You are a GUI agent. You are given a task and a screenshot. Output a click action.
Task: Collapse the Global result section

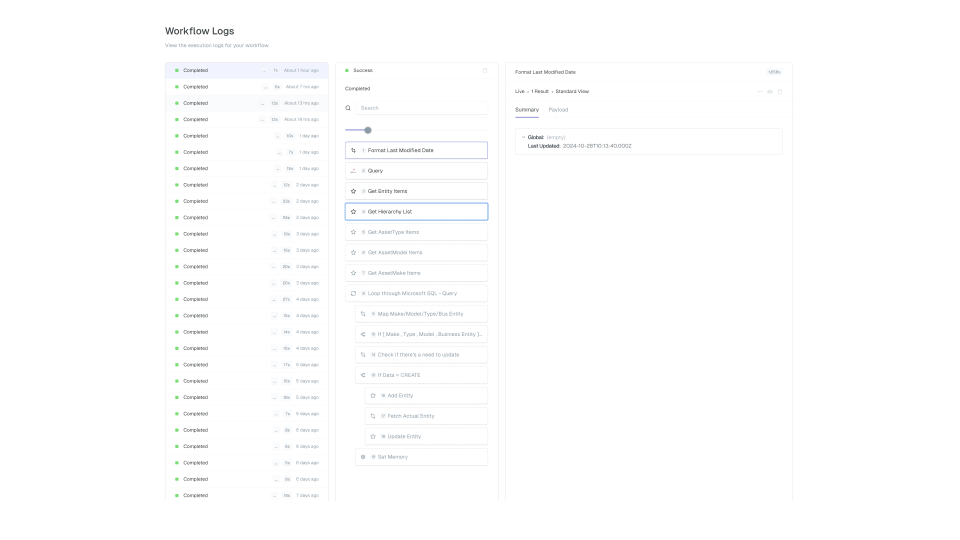point(523,137)
